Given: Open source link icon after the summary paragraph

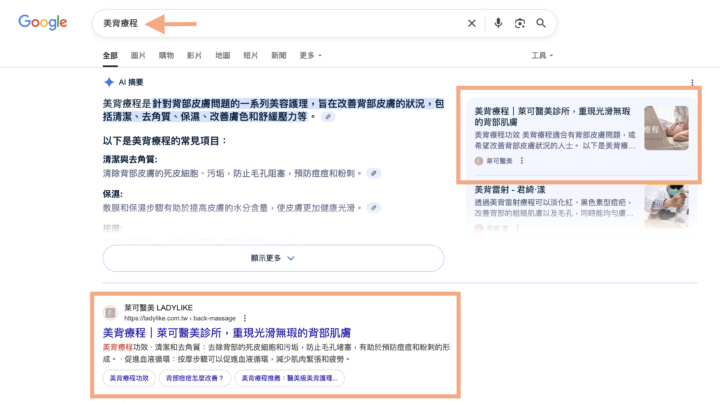Looking at the screenshot, I should coord(328,117).
